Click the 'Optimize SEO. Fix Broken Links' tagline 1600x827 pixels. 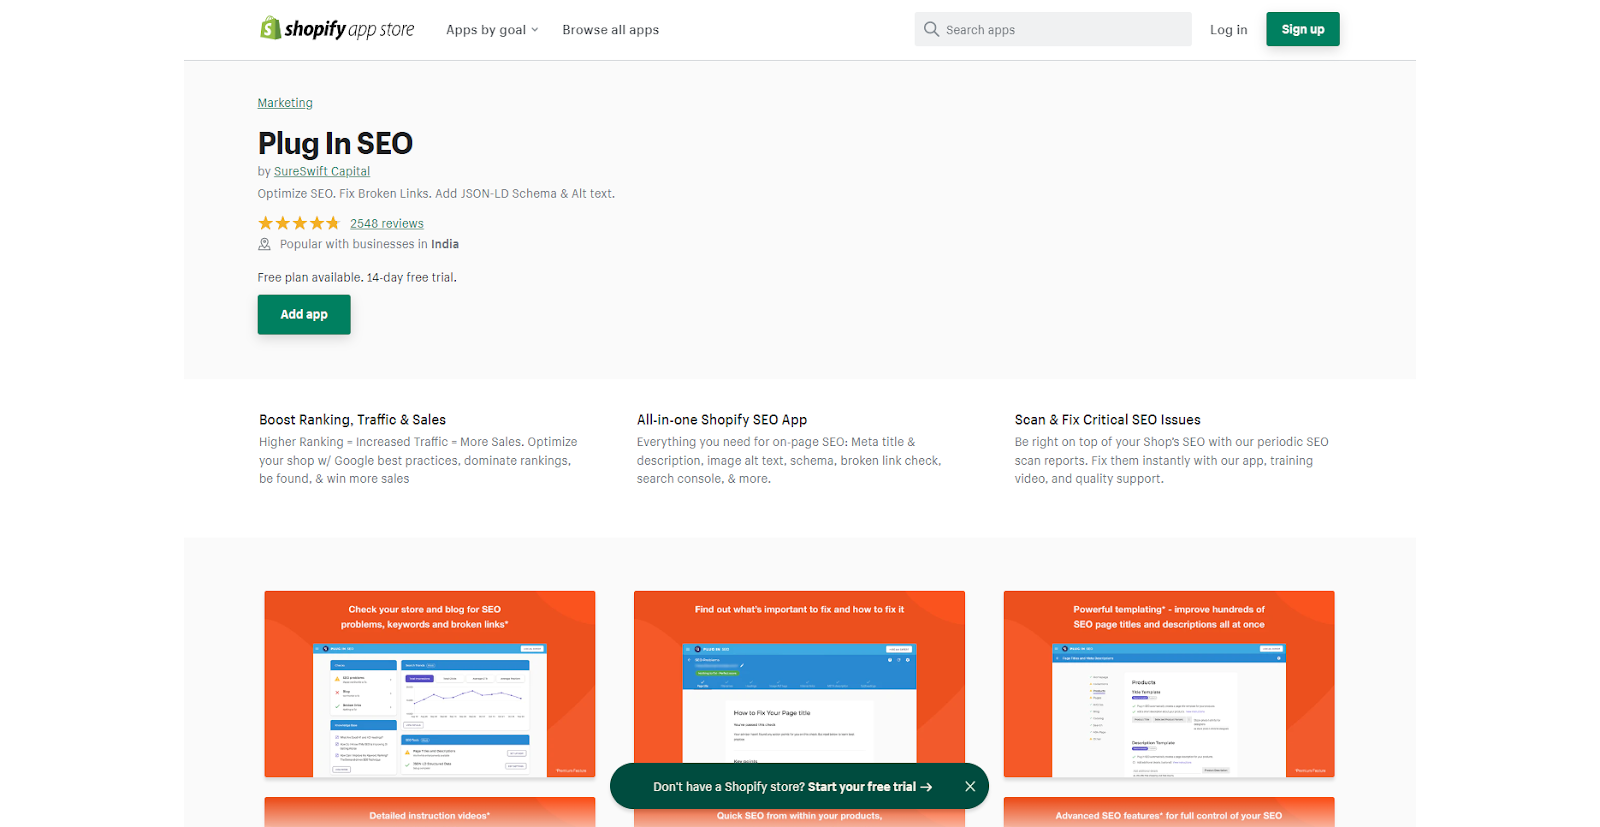point(436,194)
